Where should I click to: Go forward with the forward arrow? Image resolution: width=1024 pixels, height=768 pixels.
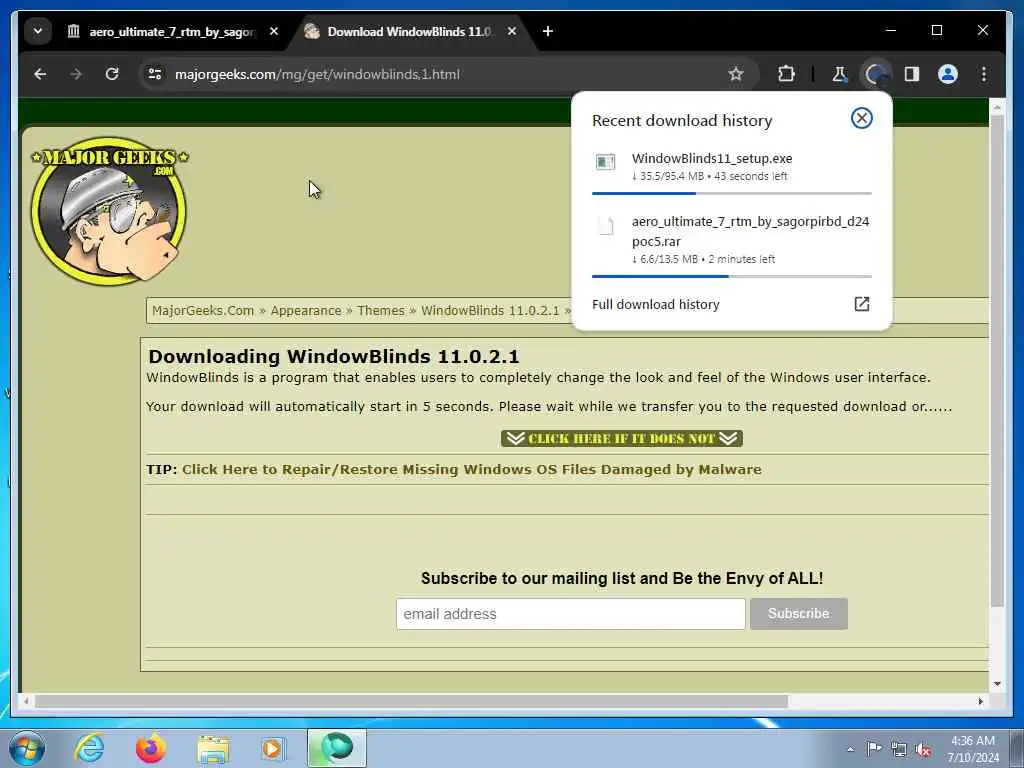pos(76,74)
